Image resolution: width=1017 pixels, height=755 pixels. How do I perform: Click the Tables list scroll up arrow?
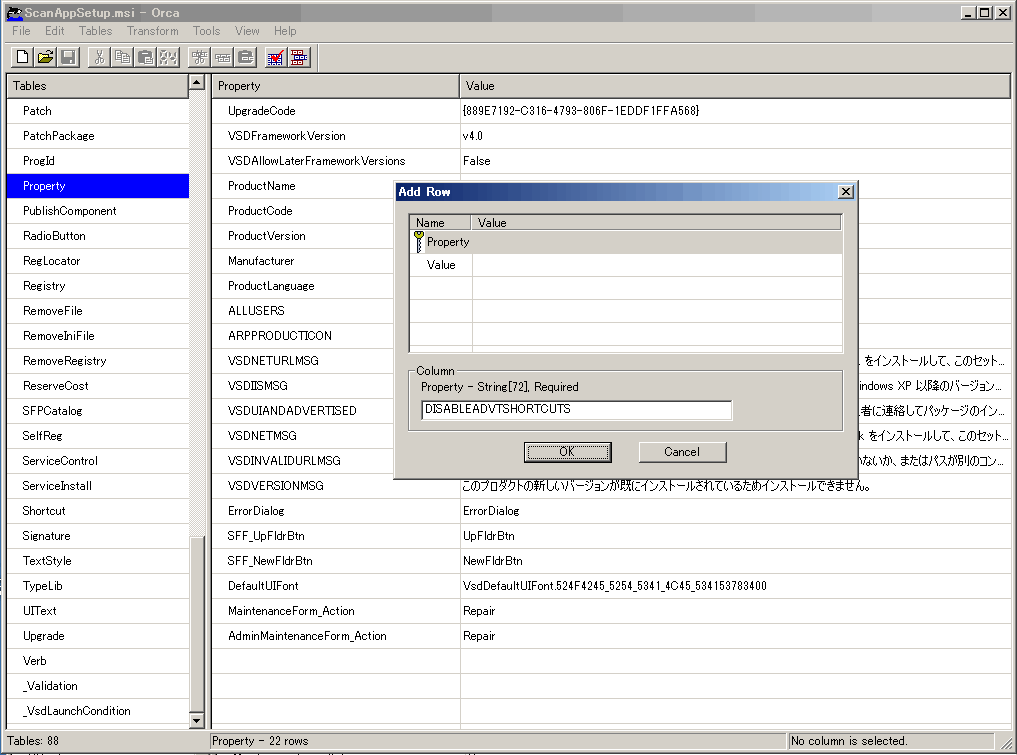point(197,82)
